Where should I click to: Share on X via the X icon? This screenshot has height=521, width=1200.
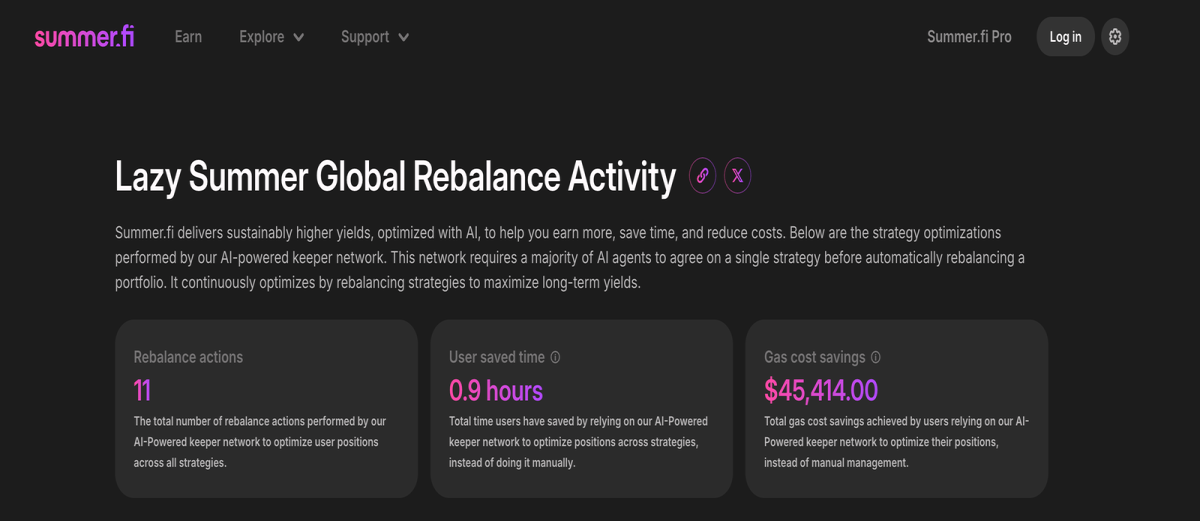pos(737,176)
